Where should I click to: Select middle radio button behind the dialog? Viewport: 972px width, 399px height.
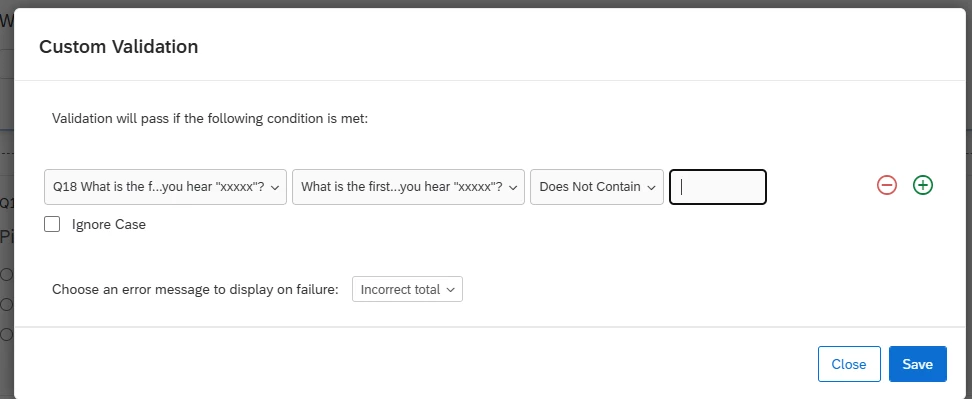6,304
